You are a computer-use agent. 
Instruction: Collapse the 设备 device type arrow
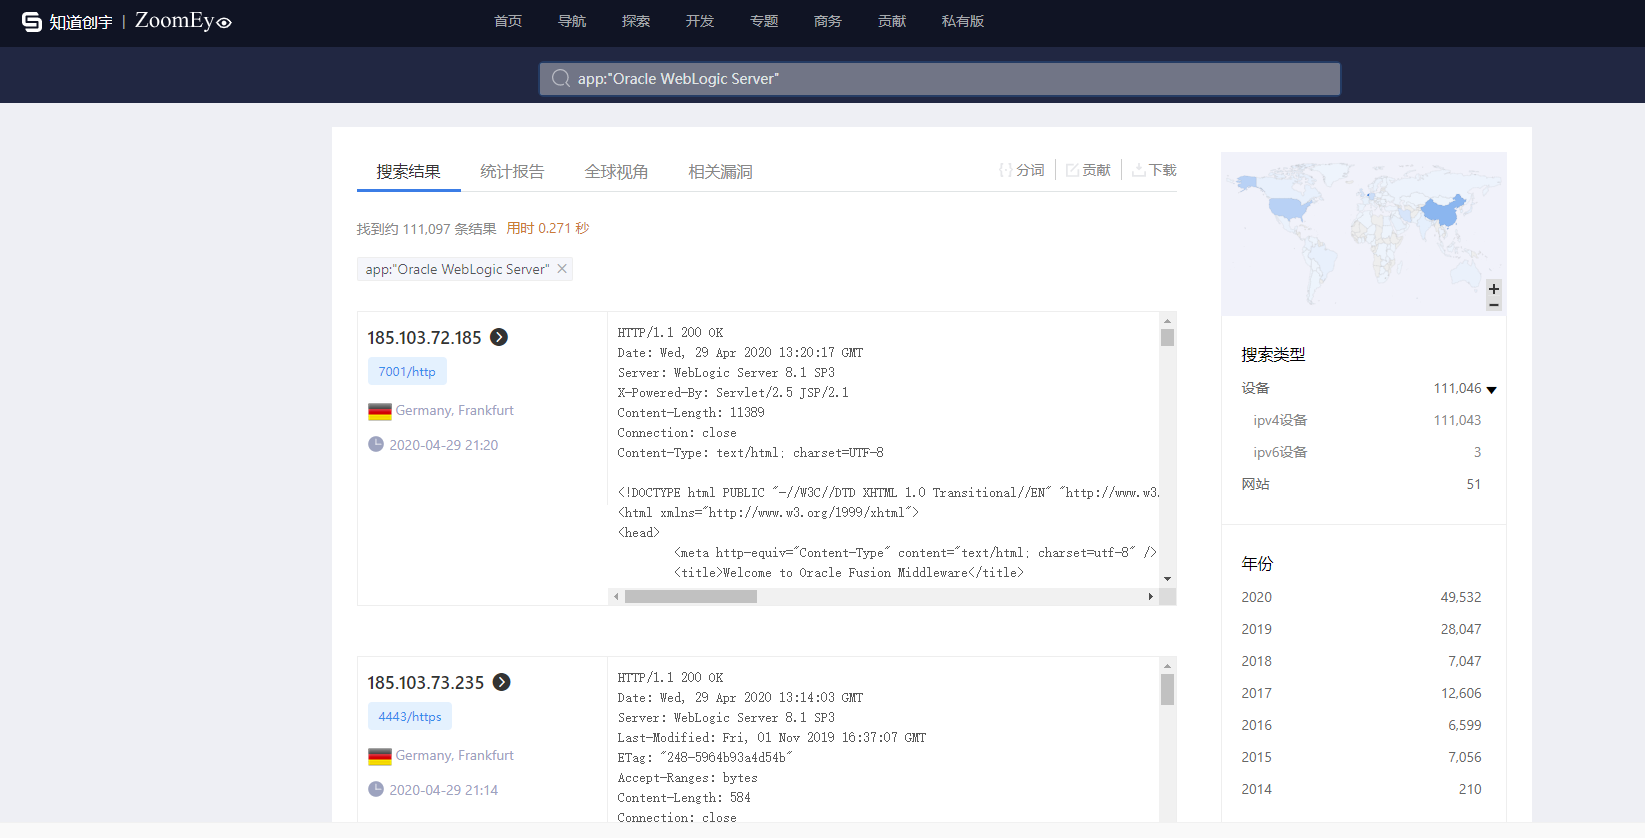(1492, 390)
